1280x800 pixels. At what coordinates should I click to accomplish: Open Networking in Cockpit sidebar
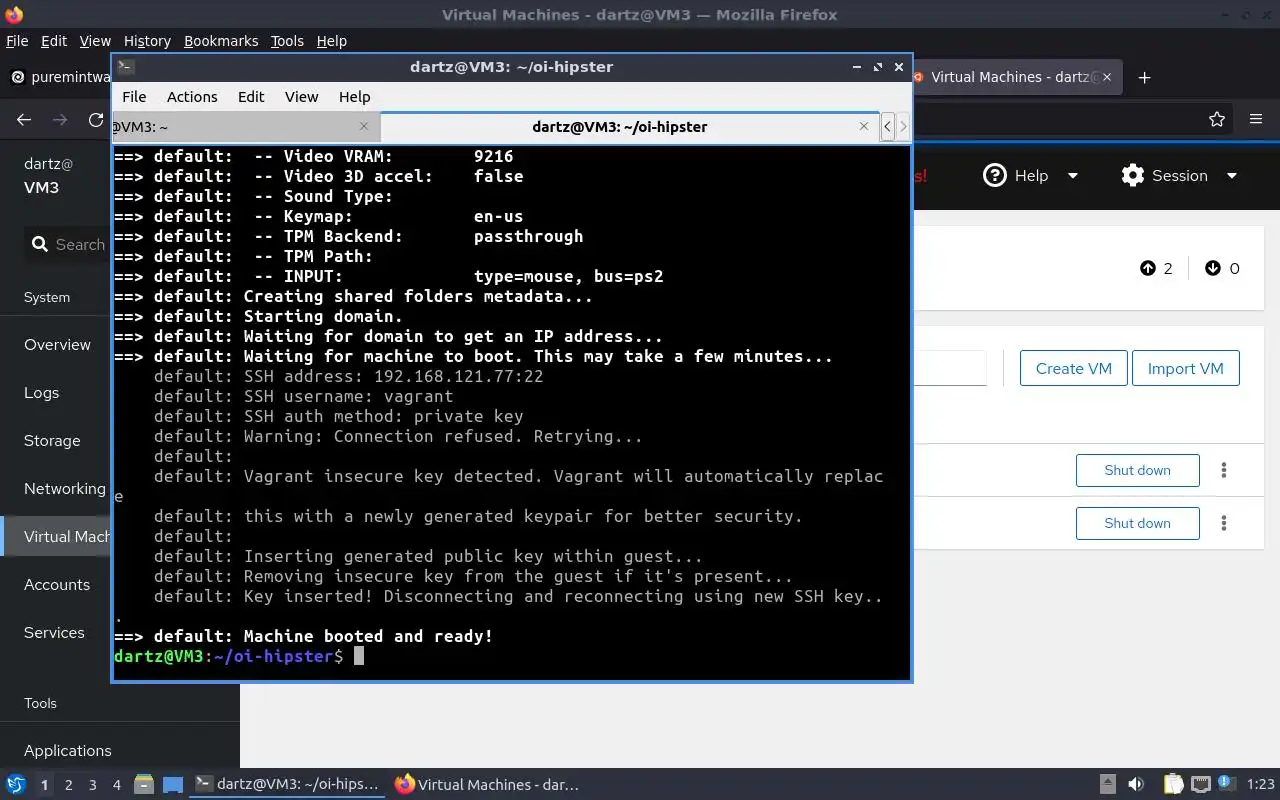click(x=65, y=488)
